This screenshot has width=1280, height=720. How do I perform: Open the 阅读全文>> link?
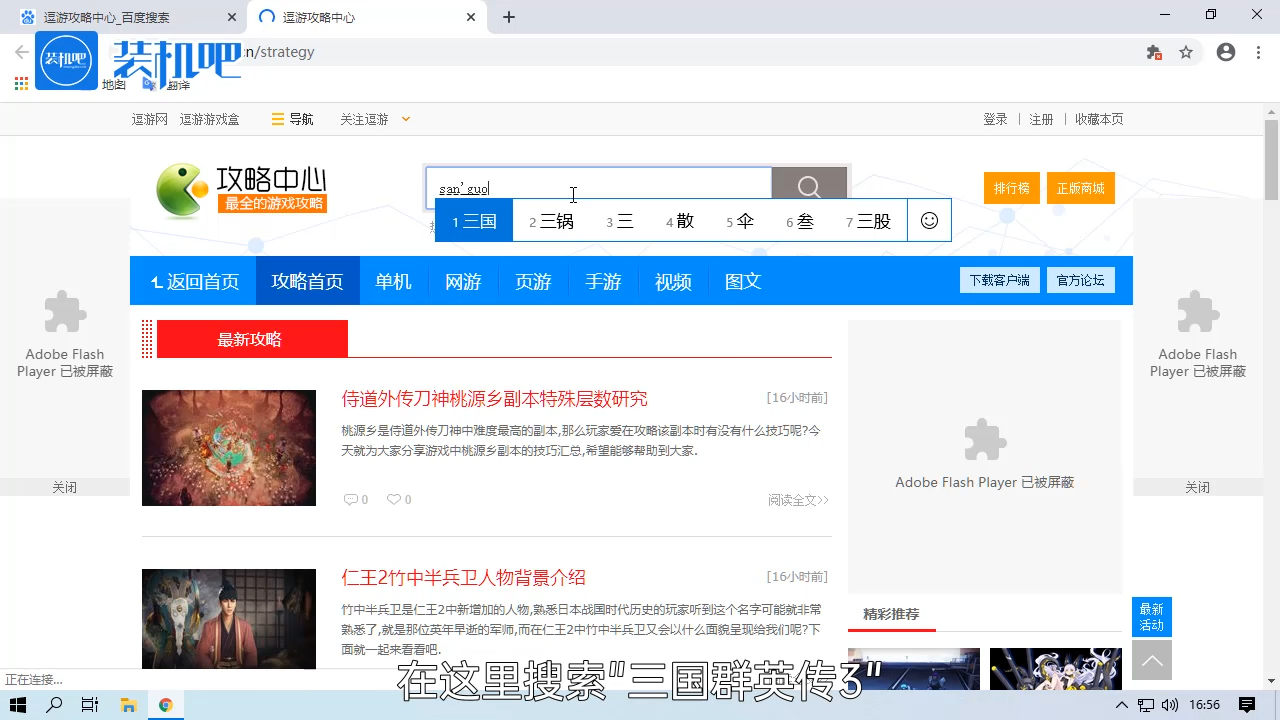[797, 500]
